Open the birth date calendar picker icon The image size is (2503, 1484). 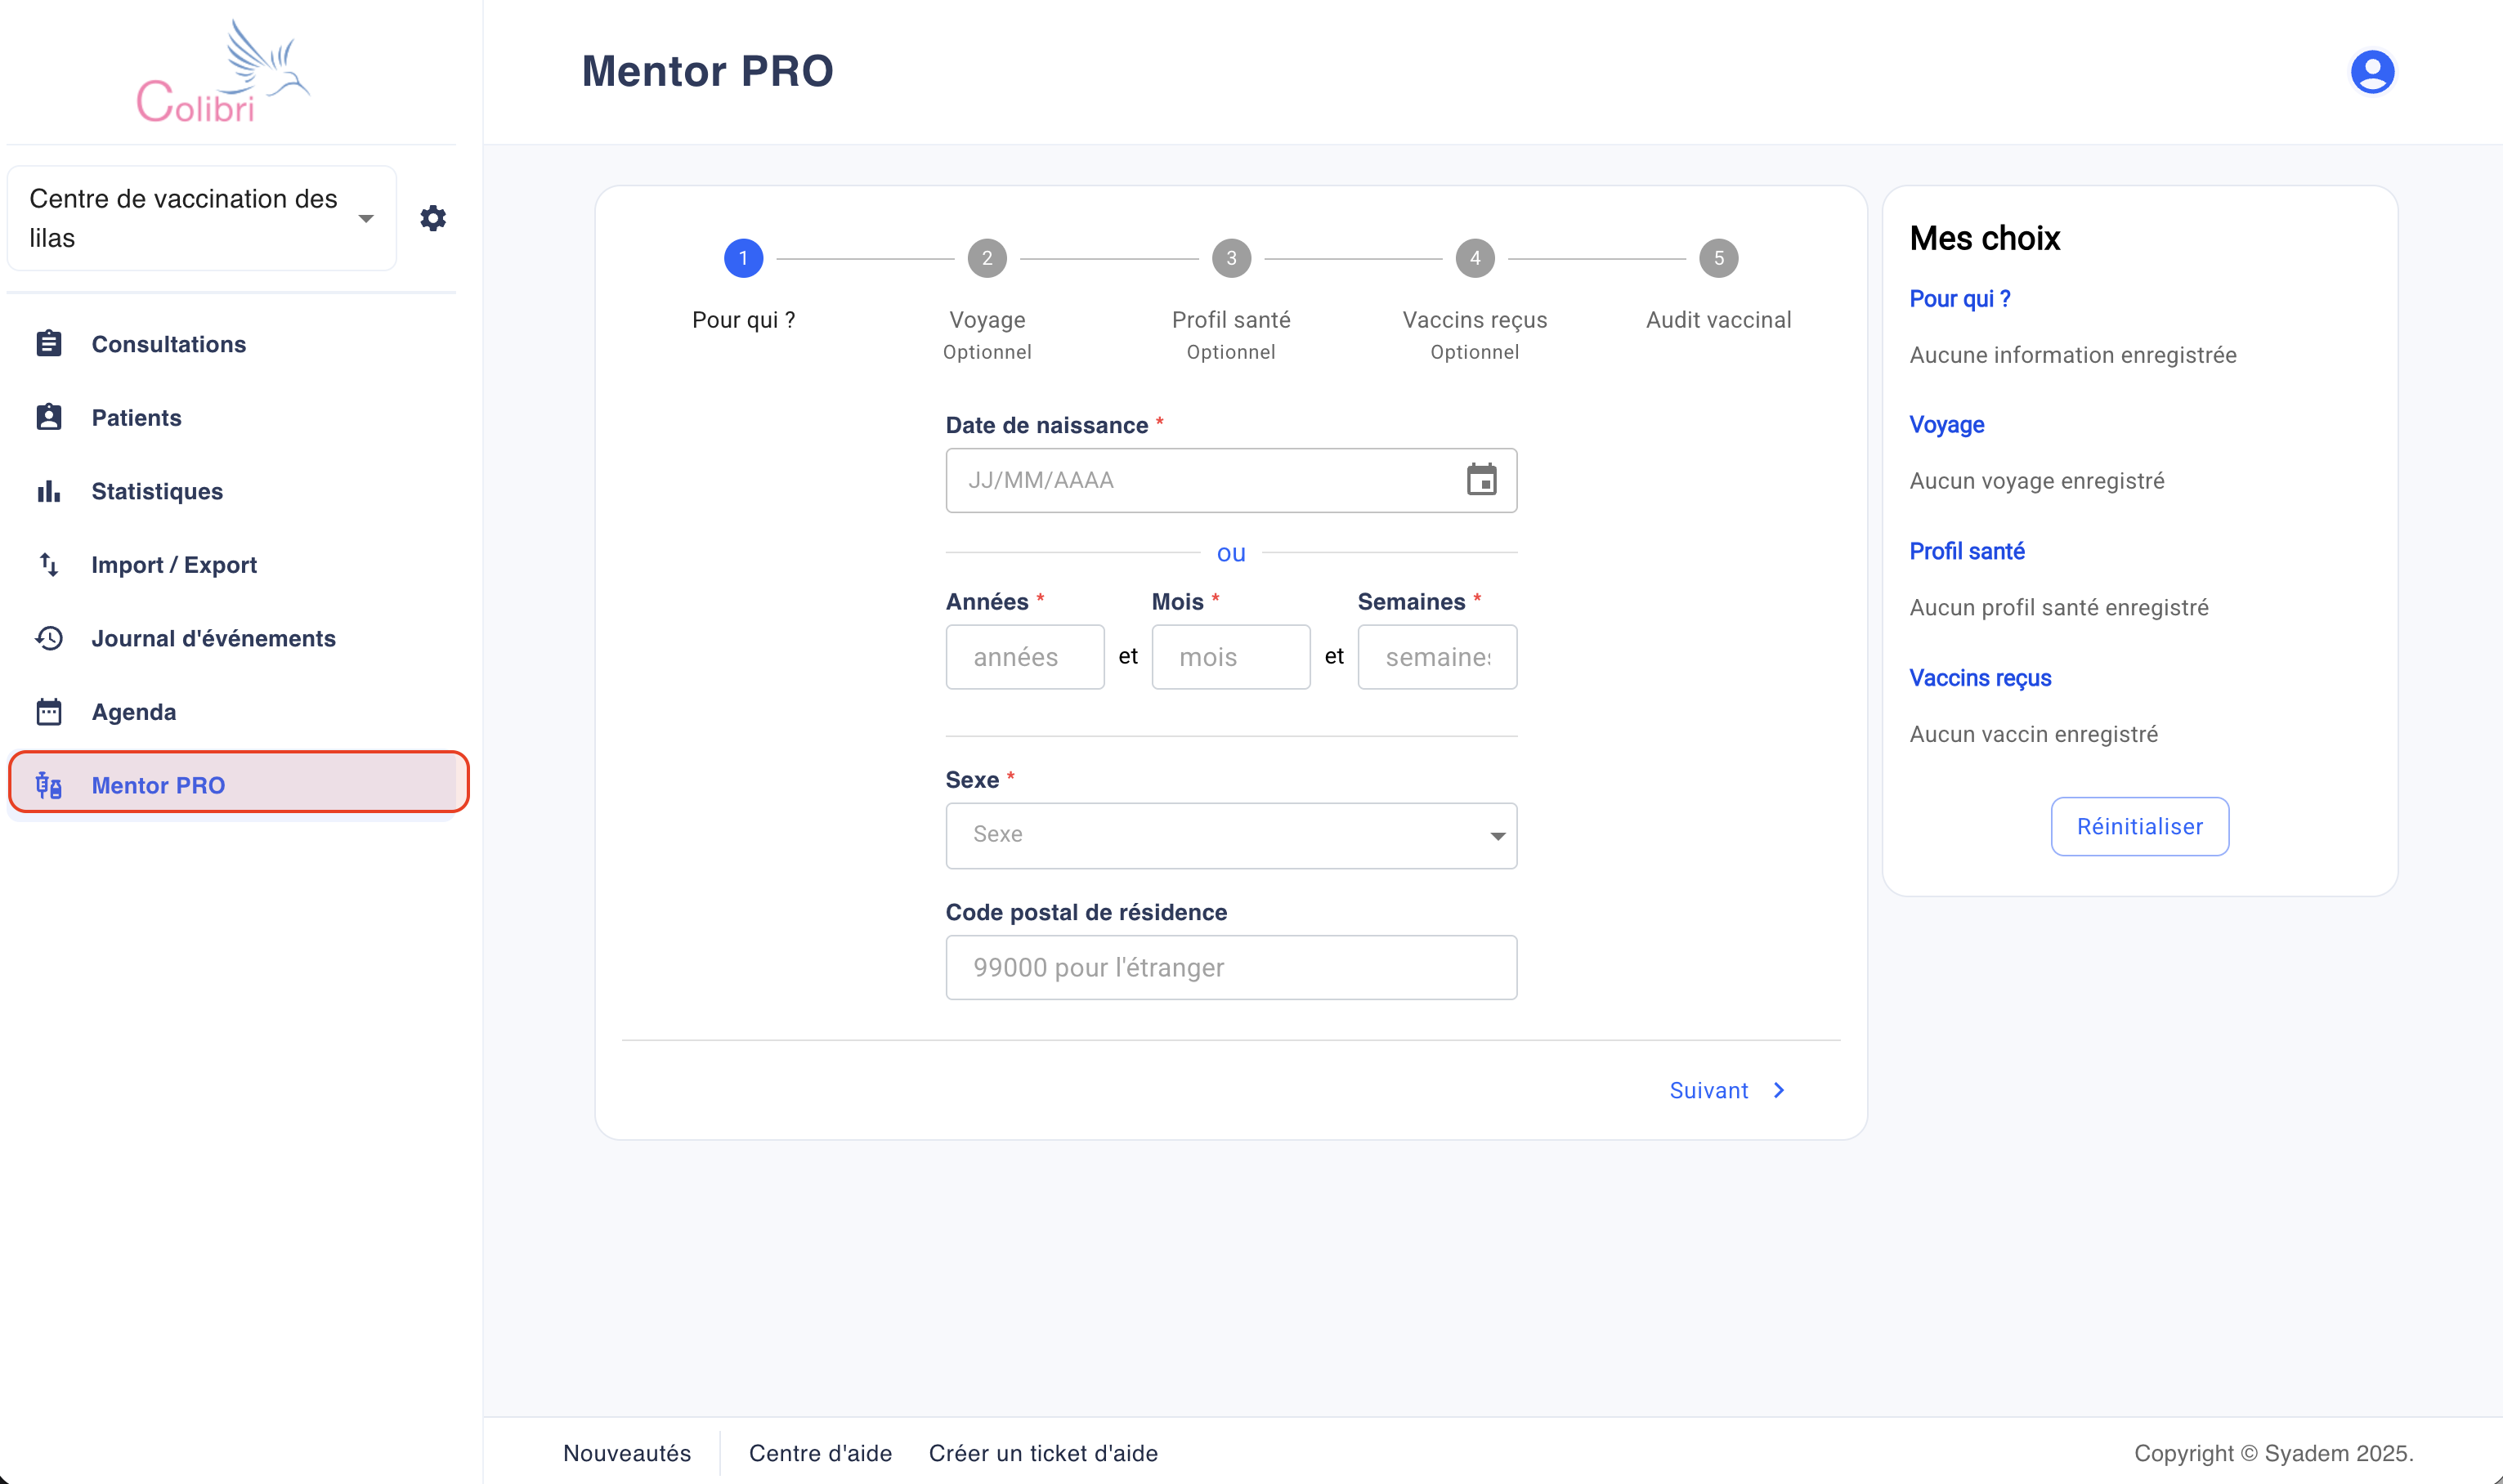coord(1481,480)
